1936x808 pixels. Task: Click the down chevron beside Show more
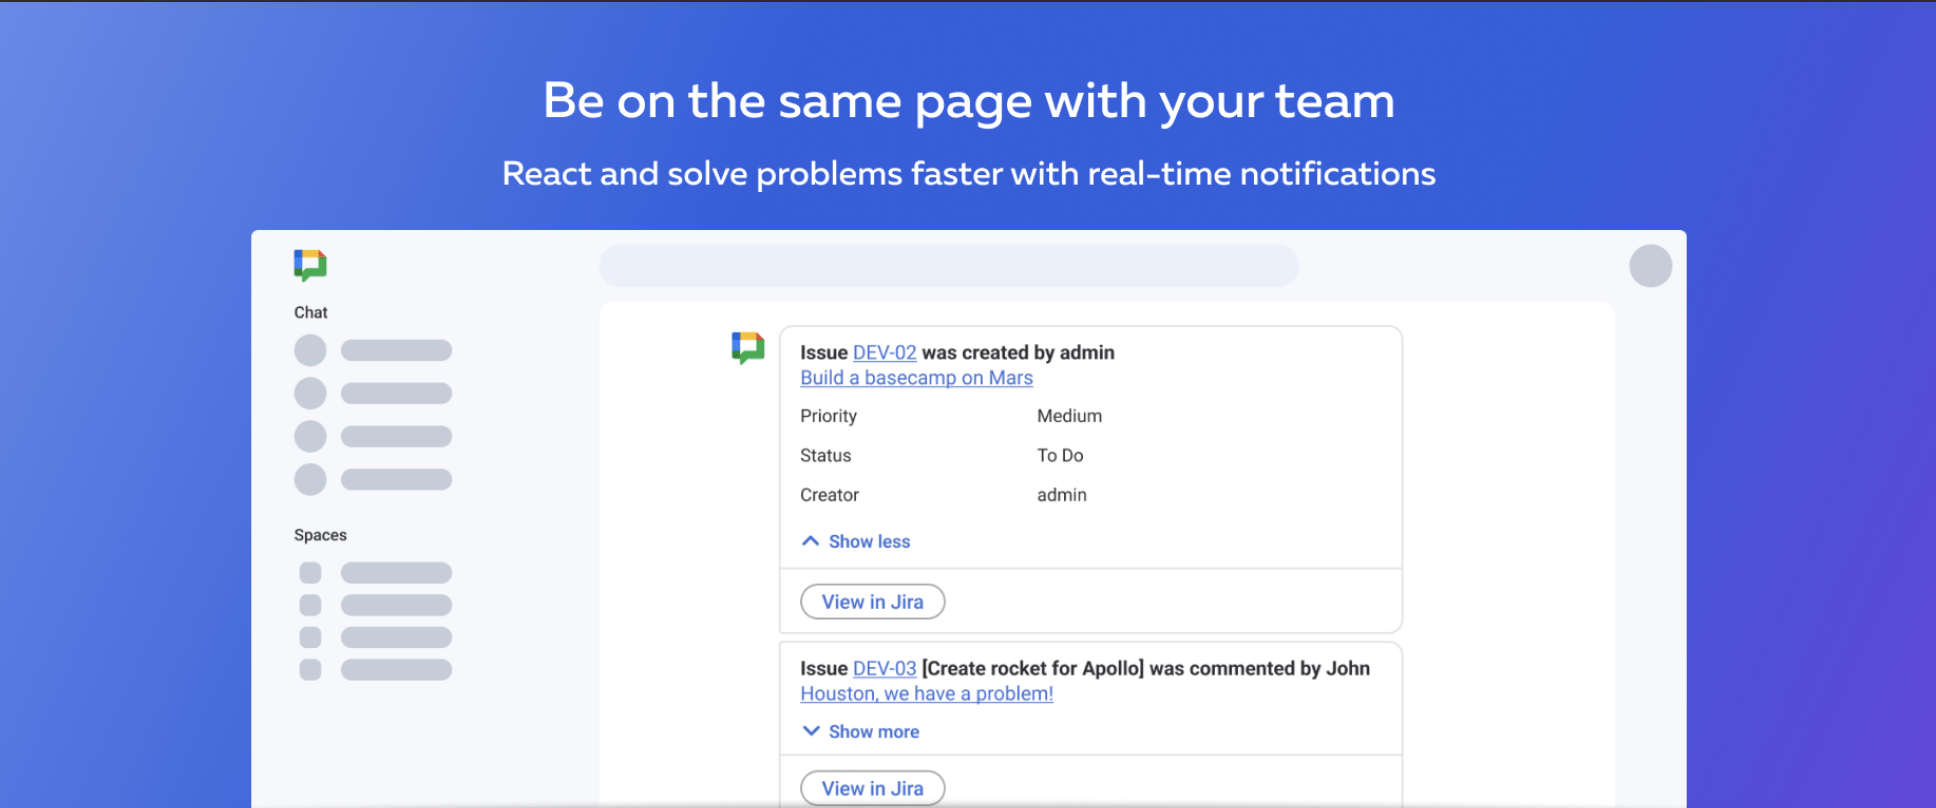811,731
